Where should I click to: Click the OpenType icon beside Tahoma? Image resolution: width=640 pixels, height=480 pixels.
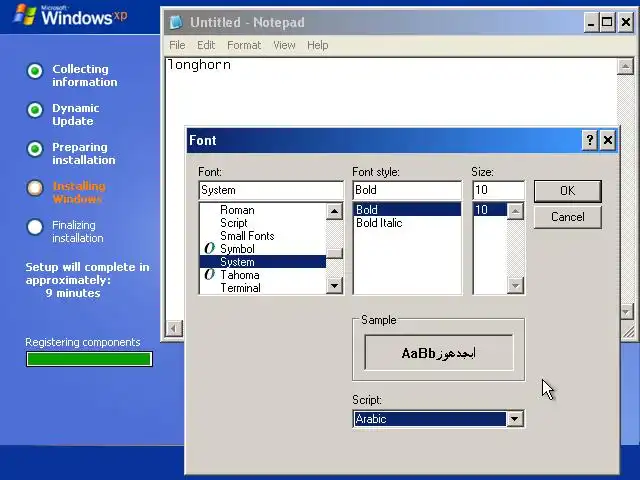pos(209,274)
